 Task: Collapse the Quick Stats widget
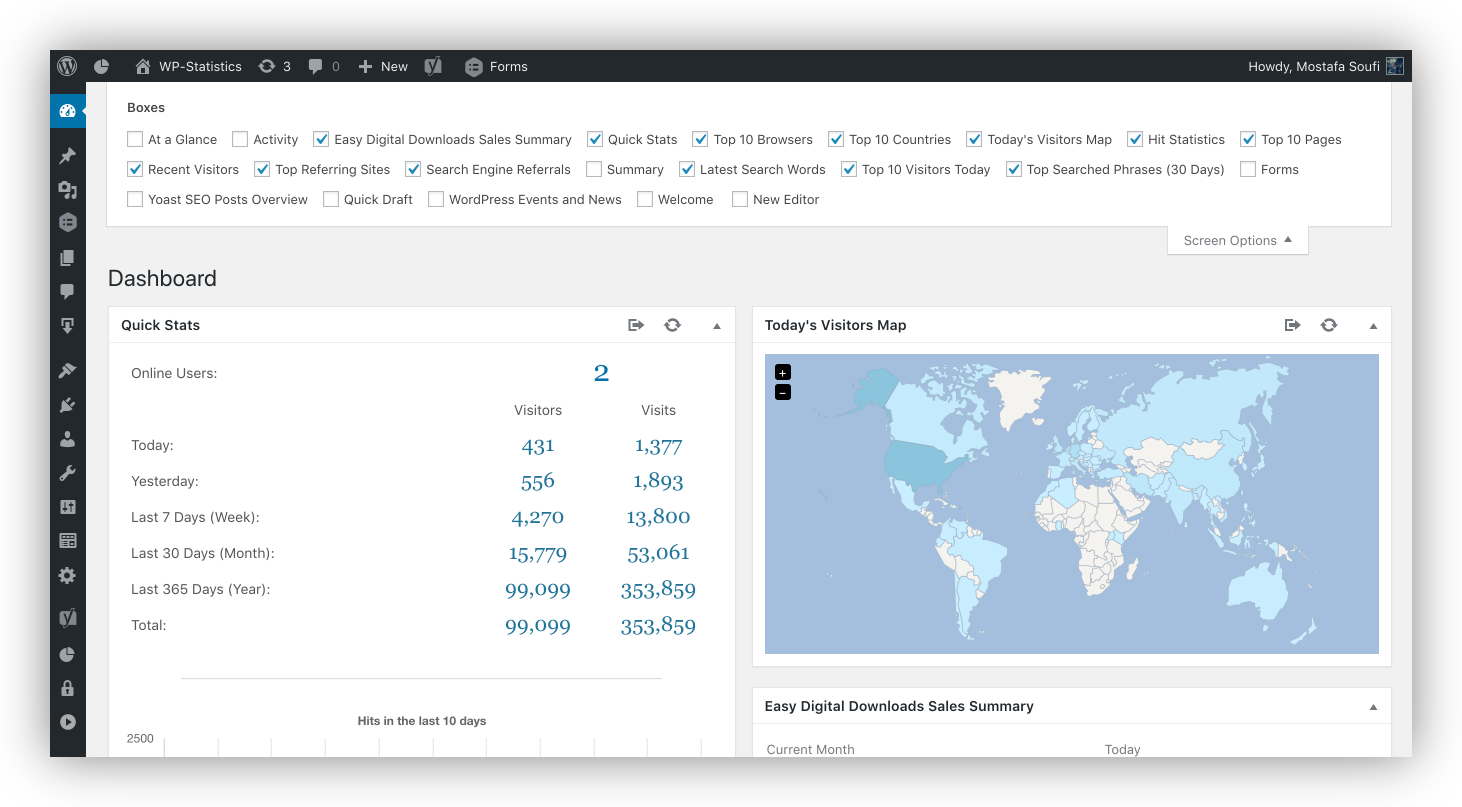[717, 326]
